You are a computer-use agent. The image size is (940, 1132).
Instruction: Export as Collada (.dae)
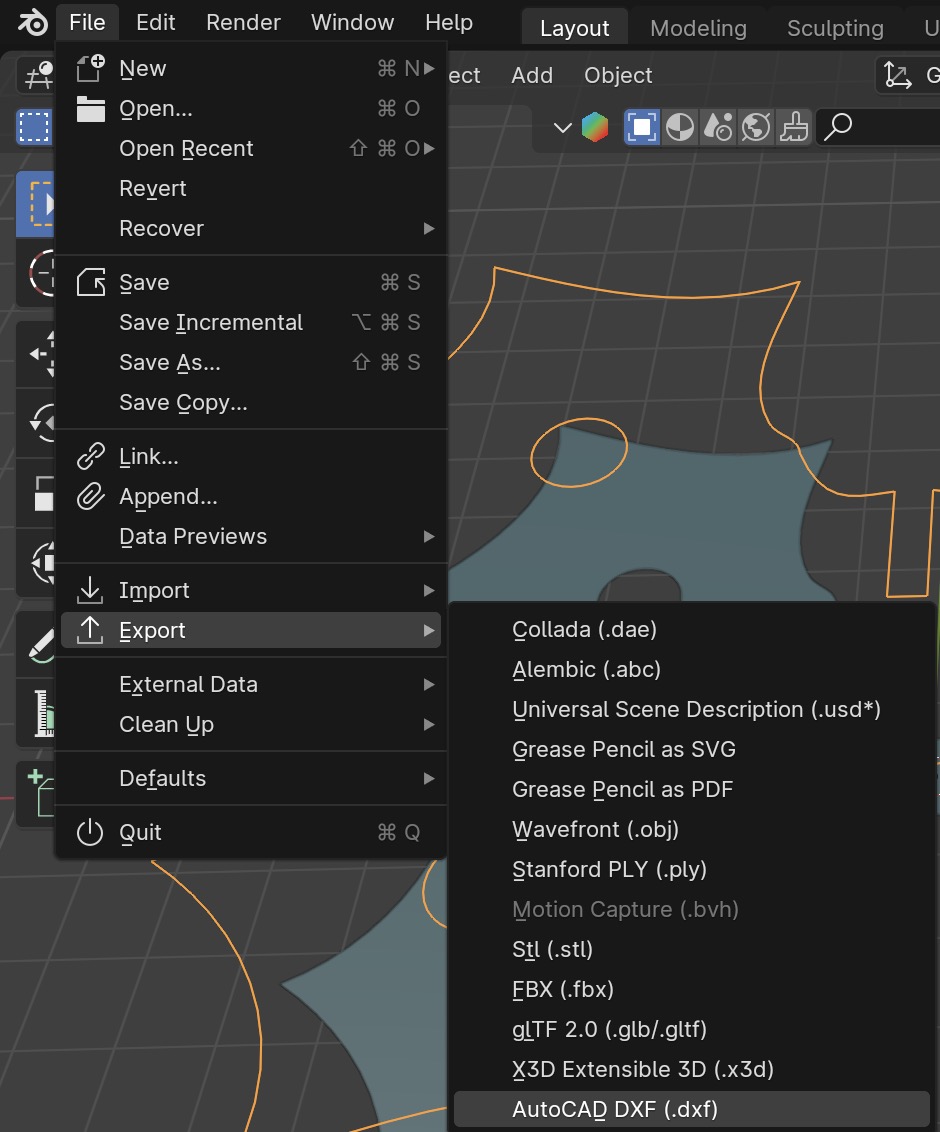[692, 630]
